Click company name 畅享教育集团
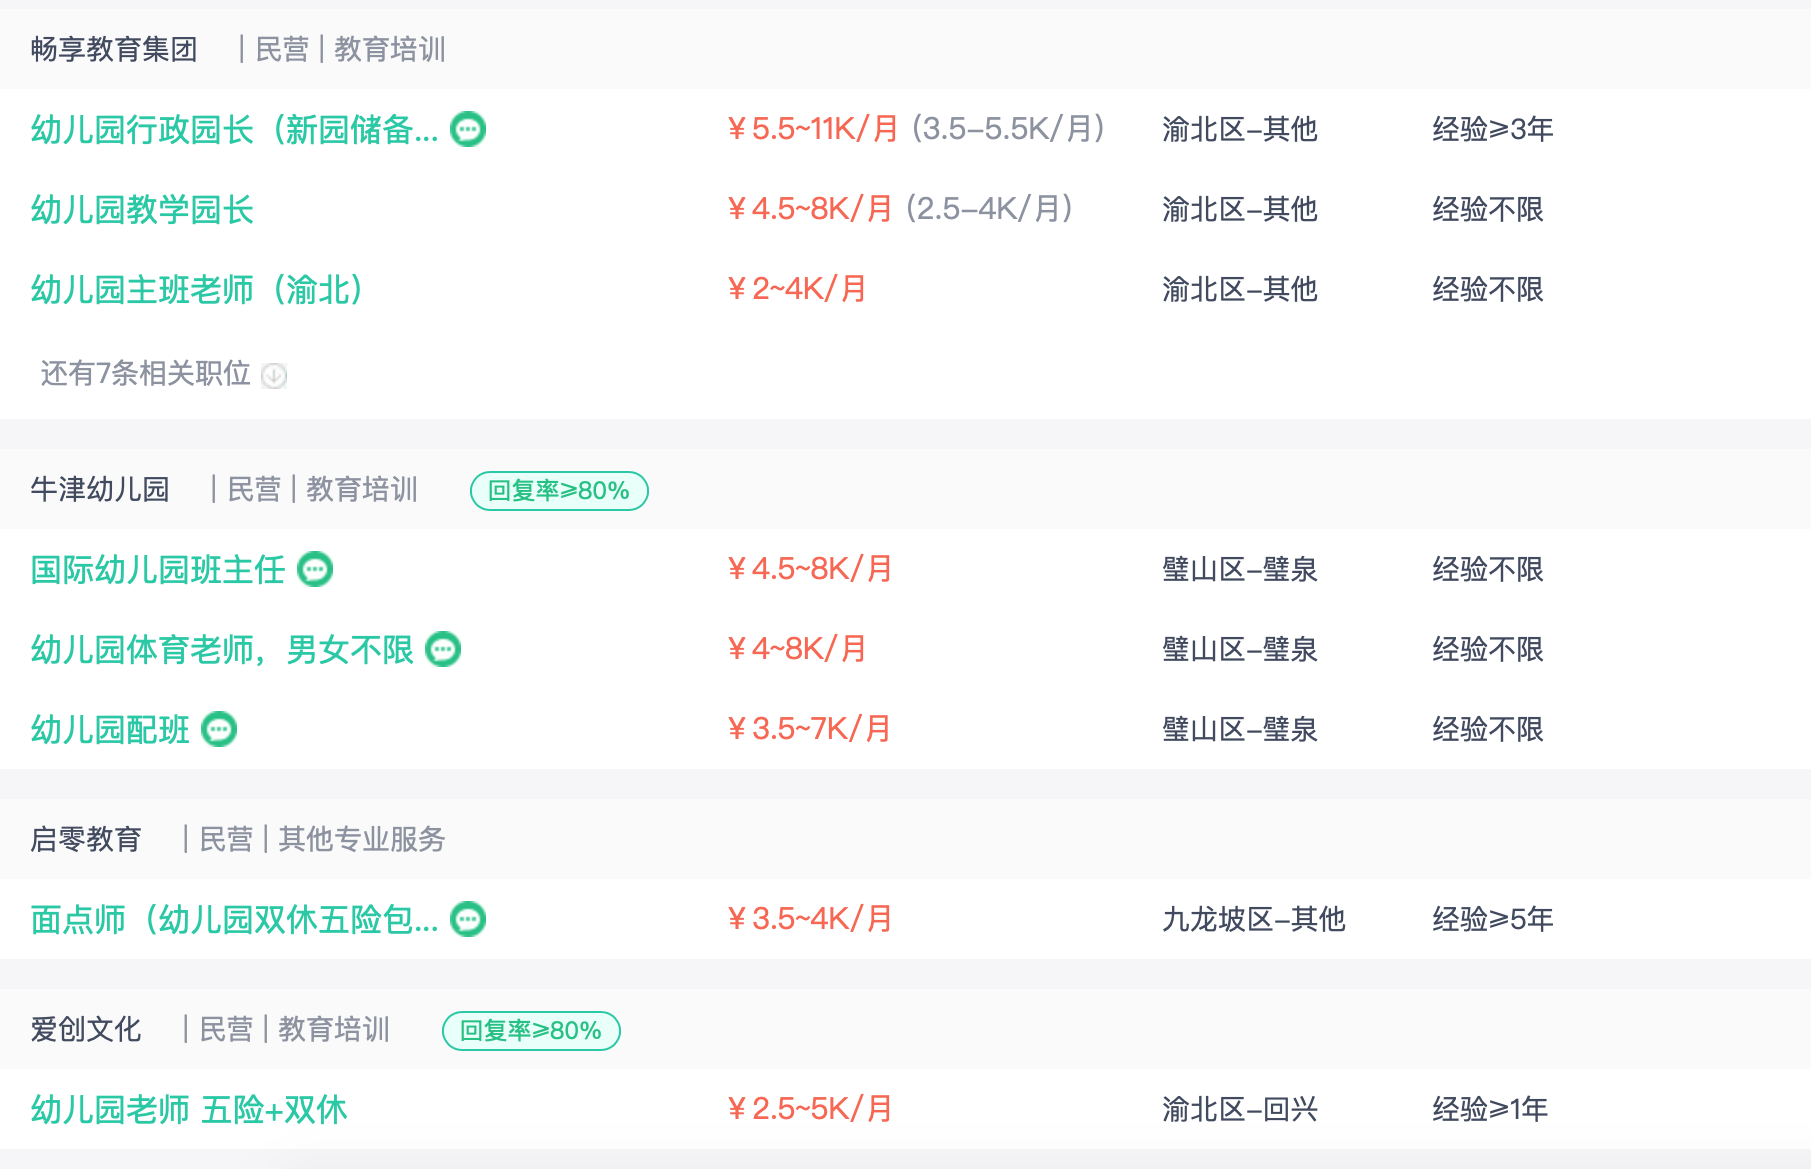This screenshot has width=1811, height=1169. pyautogui.click(x=114, y=49)
